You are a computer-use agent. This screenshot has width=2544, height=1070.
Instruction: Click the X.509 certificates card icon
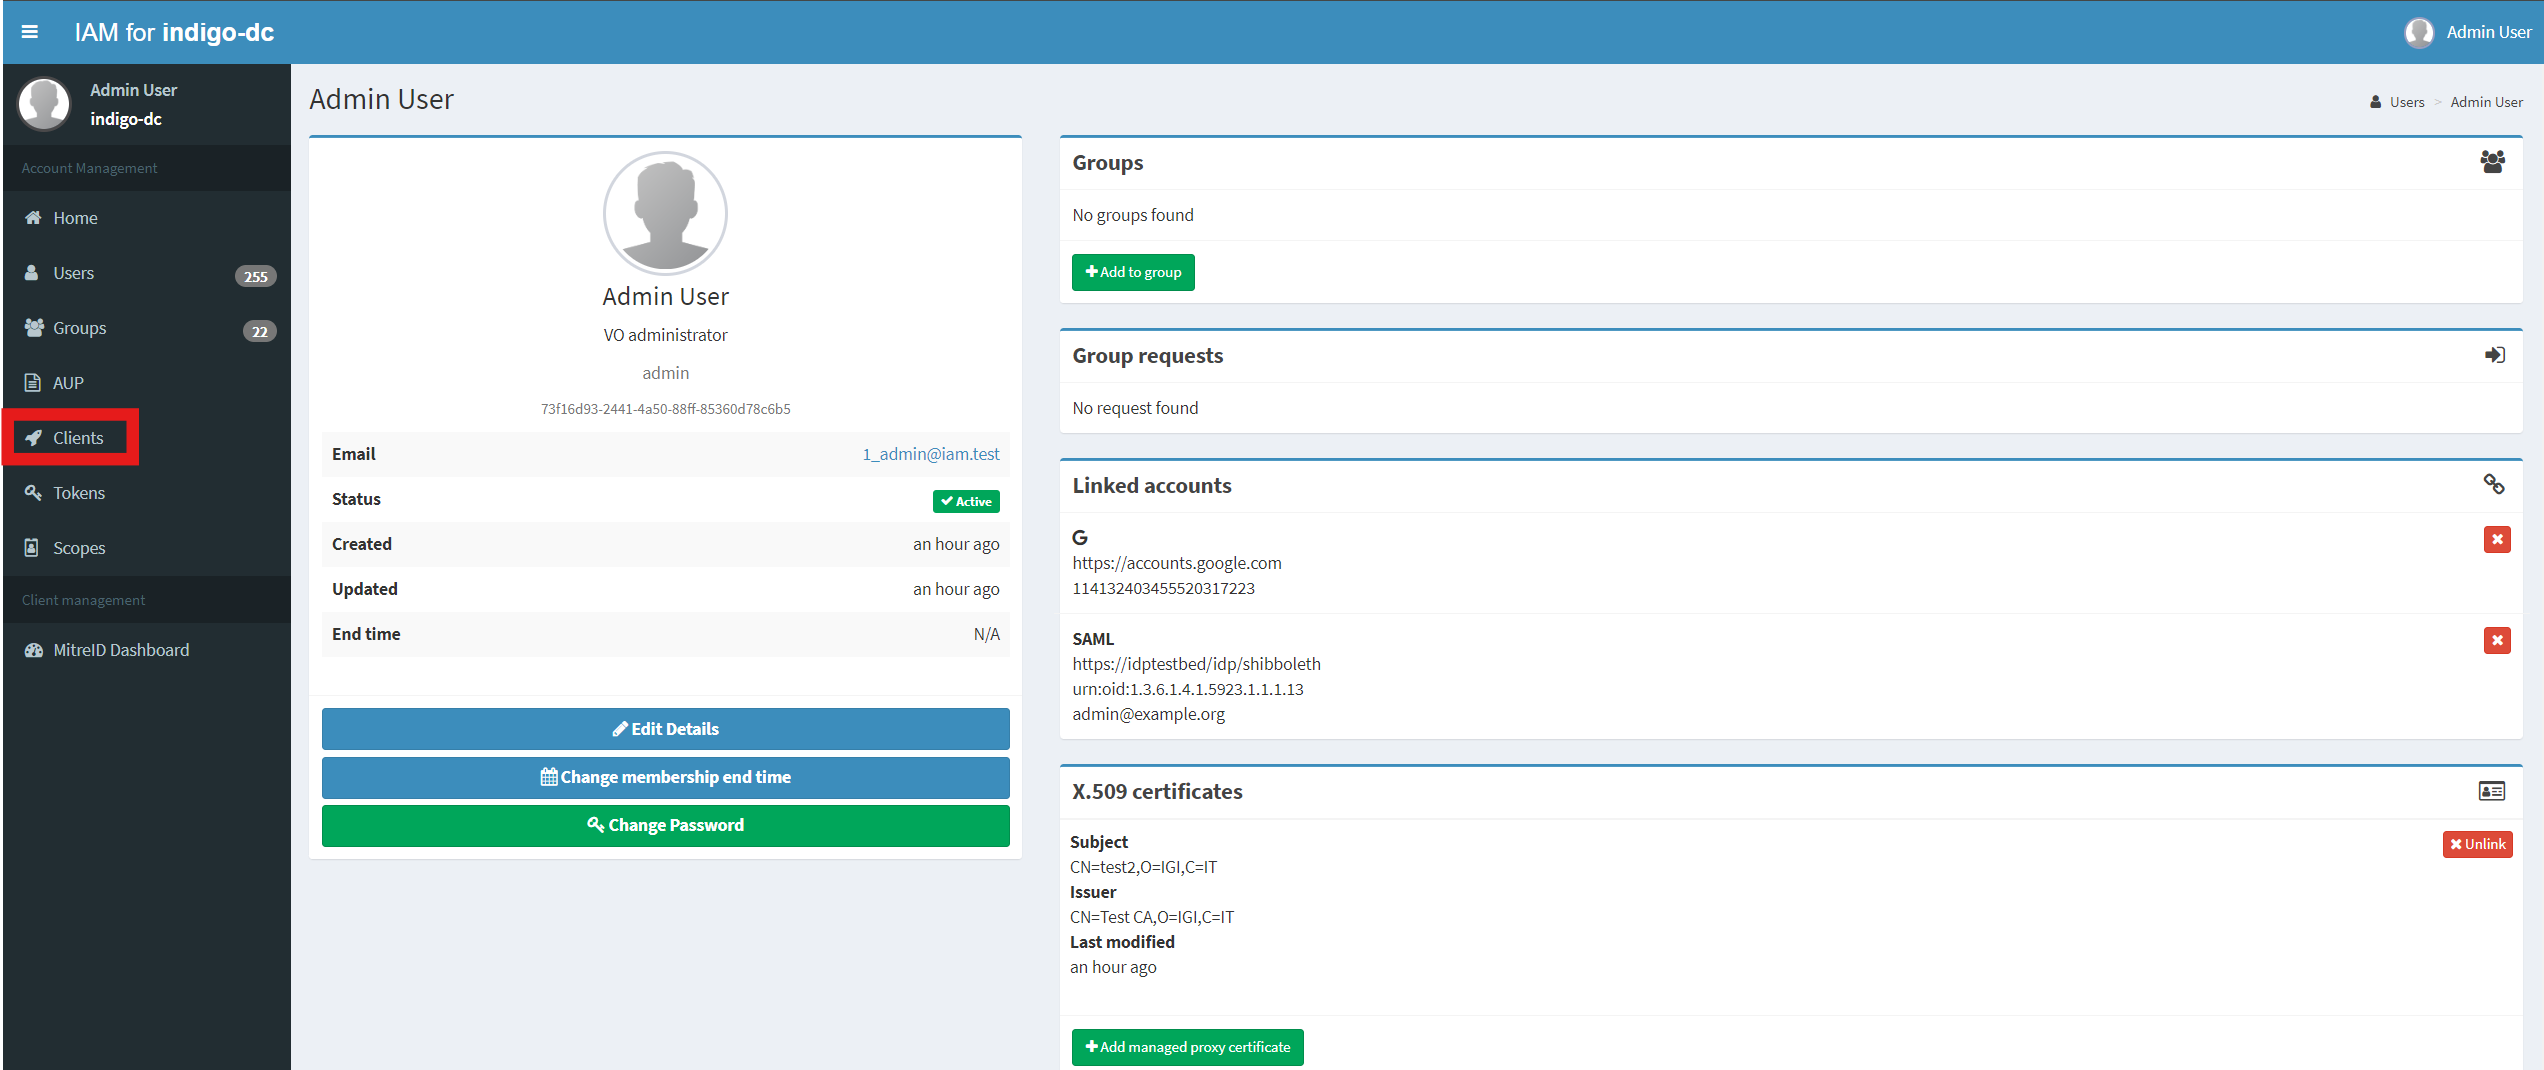point(2491,791)
